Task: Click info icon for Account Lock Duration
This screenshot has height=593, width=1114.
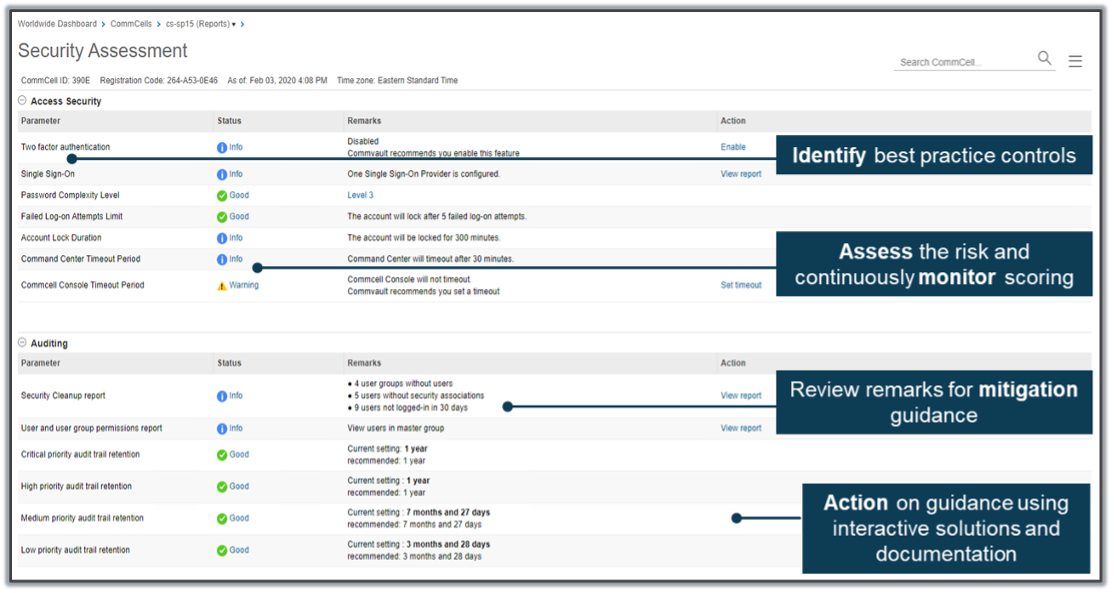Action: click(x=222, y=238)
